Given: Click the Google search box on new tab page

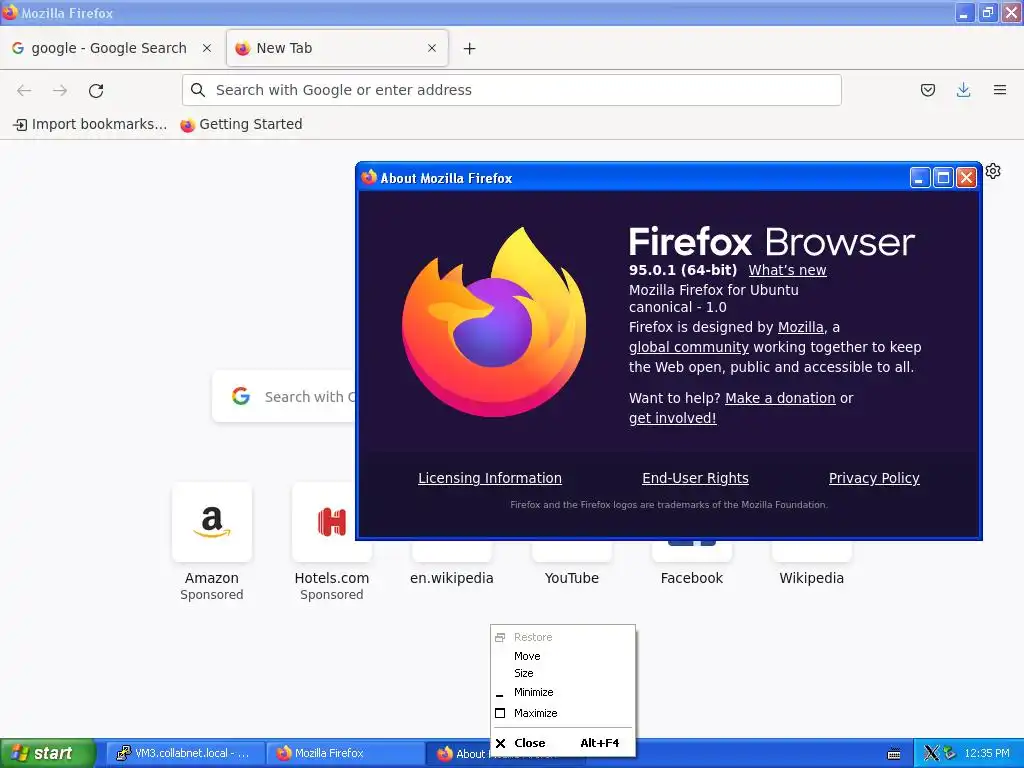Looking at the screenshot, I should point(284,396).
